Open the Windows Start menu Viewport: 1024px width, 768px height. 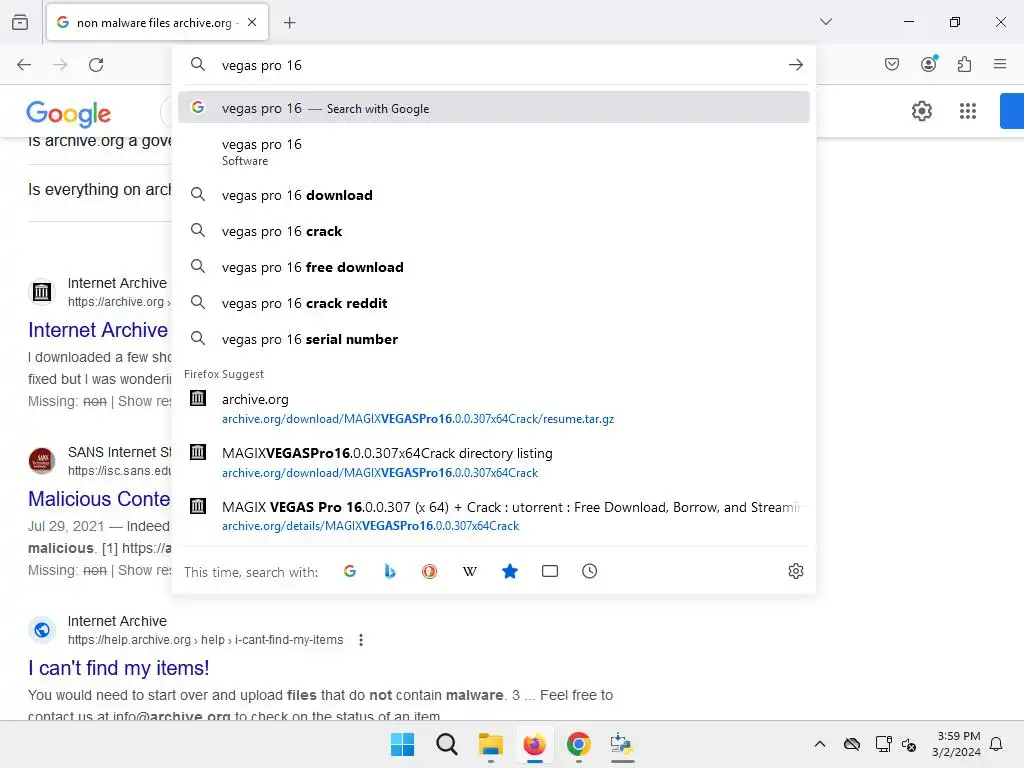click(x=402, y=744)
